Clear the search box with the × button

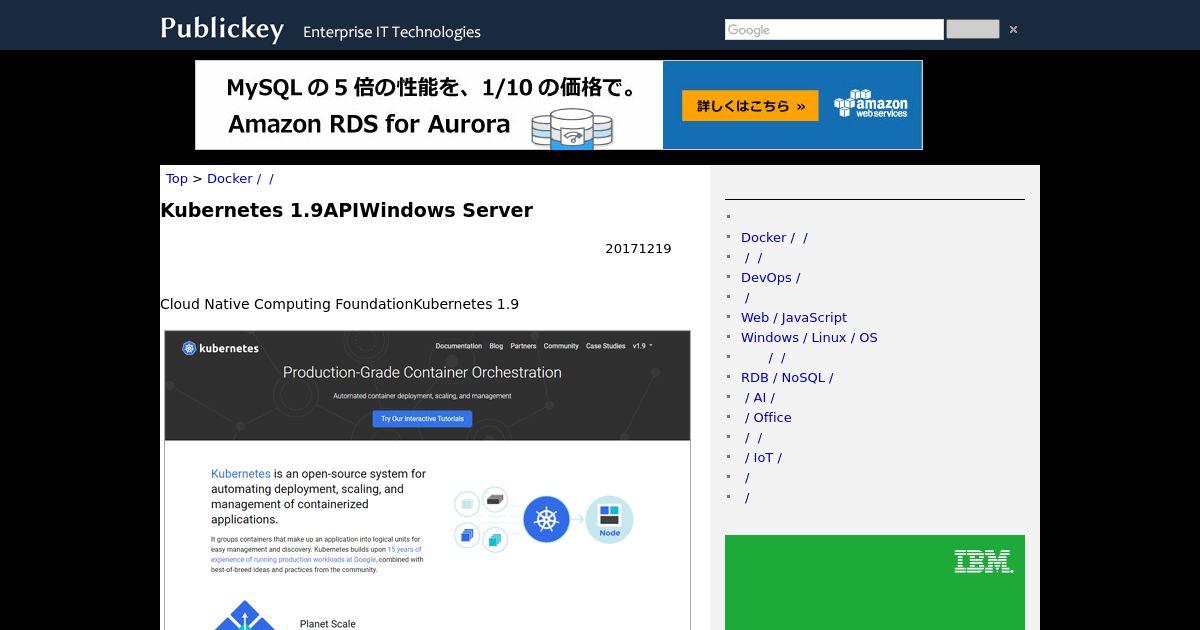tap(1013, 30)
